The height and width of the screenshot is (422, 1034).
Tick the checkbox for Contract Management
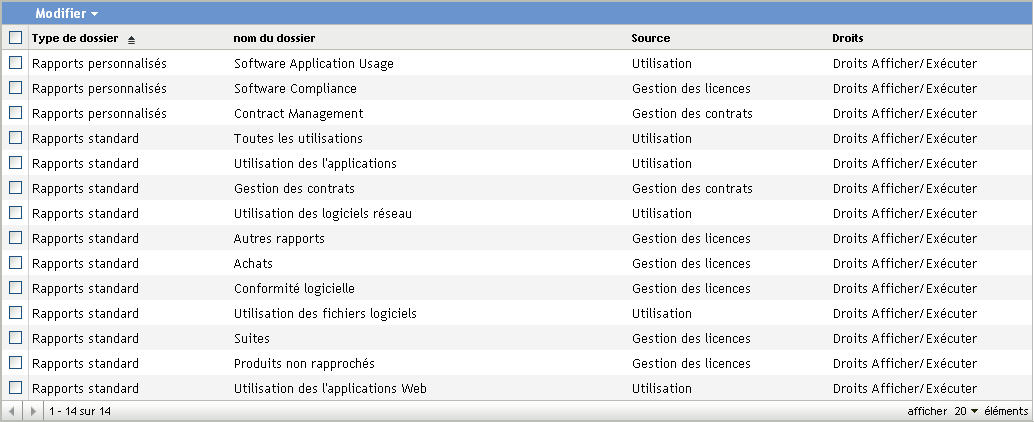pyautogui.click(x=15, y=113)
